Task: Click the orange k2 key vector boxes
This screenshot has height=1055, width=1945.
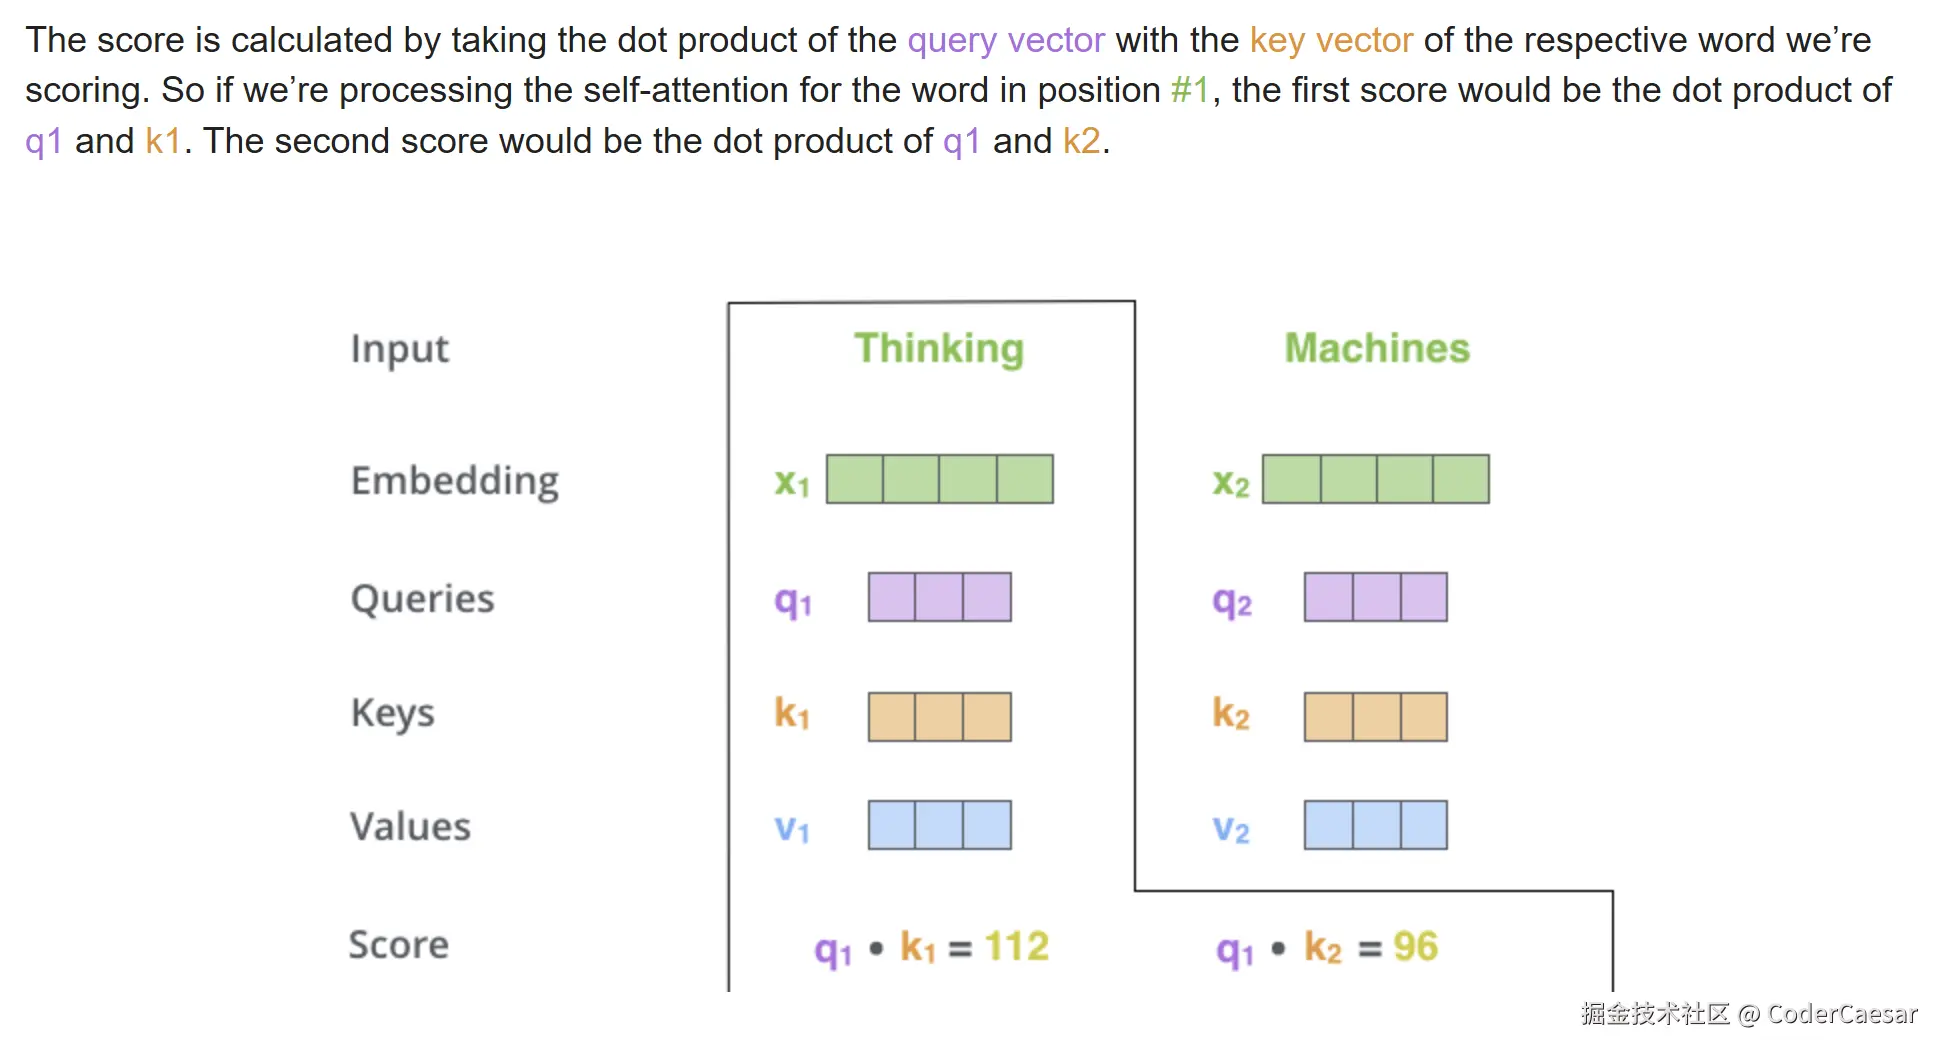Action: 1375,717
